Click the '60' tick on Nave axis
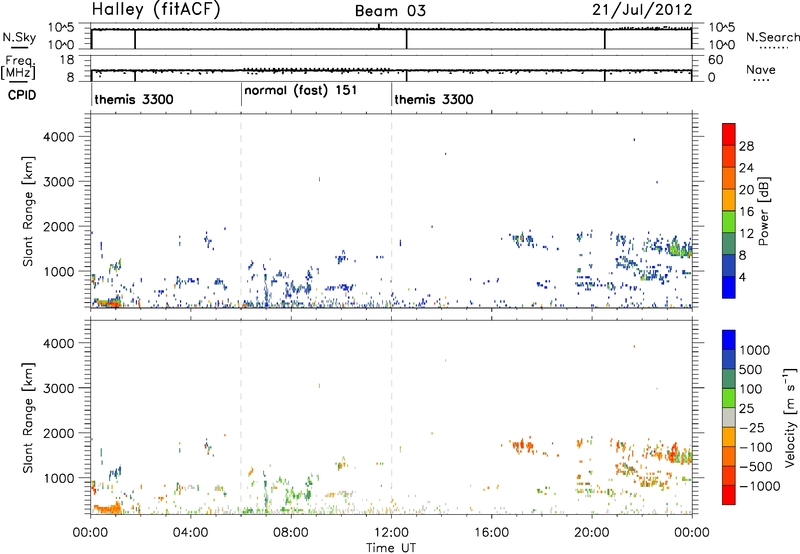The width and height of the screenshot is (800, 554). tap(715, 60)
